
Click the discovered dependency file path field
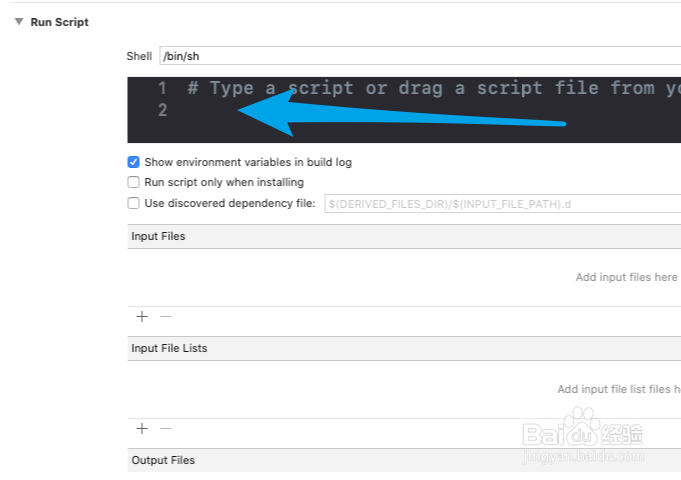[500, 204]
